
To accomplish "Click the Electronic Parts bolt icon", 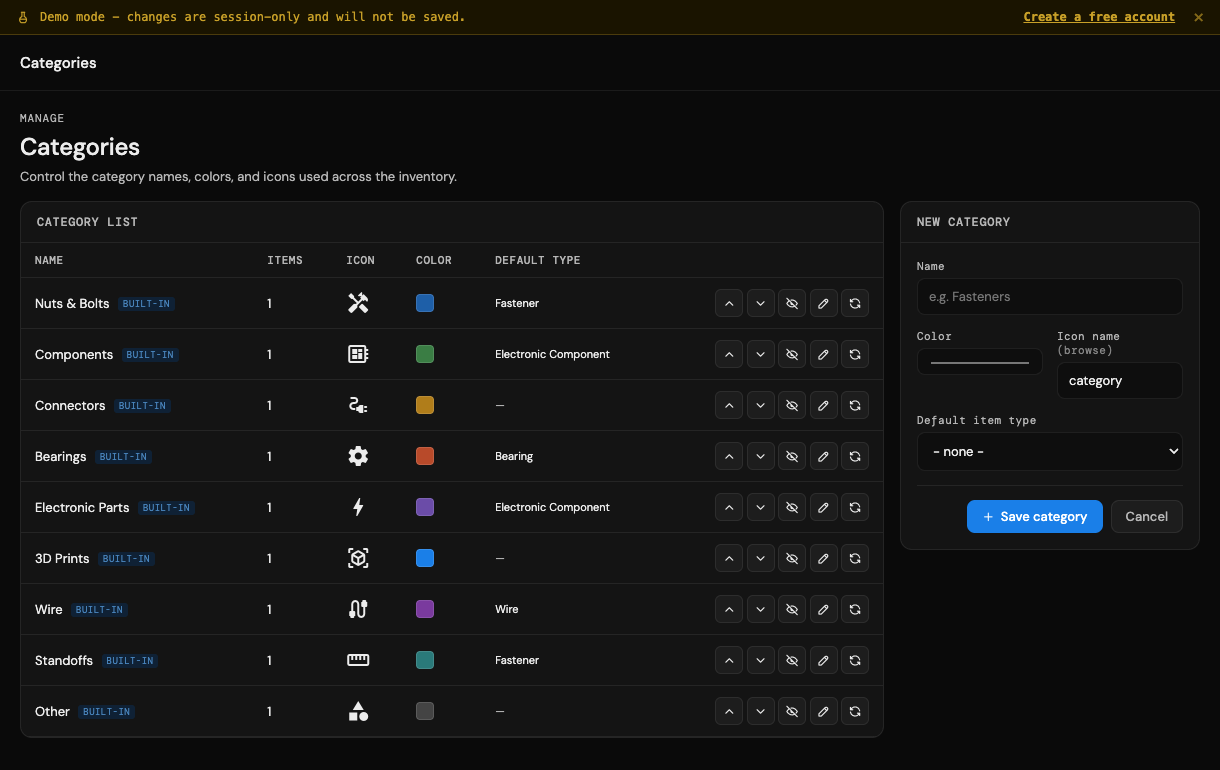I will click(358, 507).
